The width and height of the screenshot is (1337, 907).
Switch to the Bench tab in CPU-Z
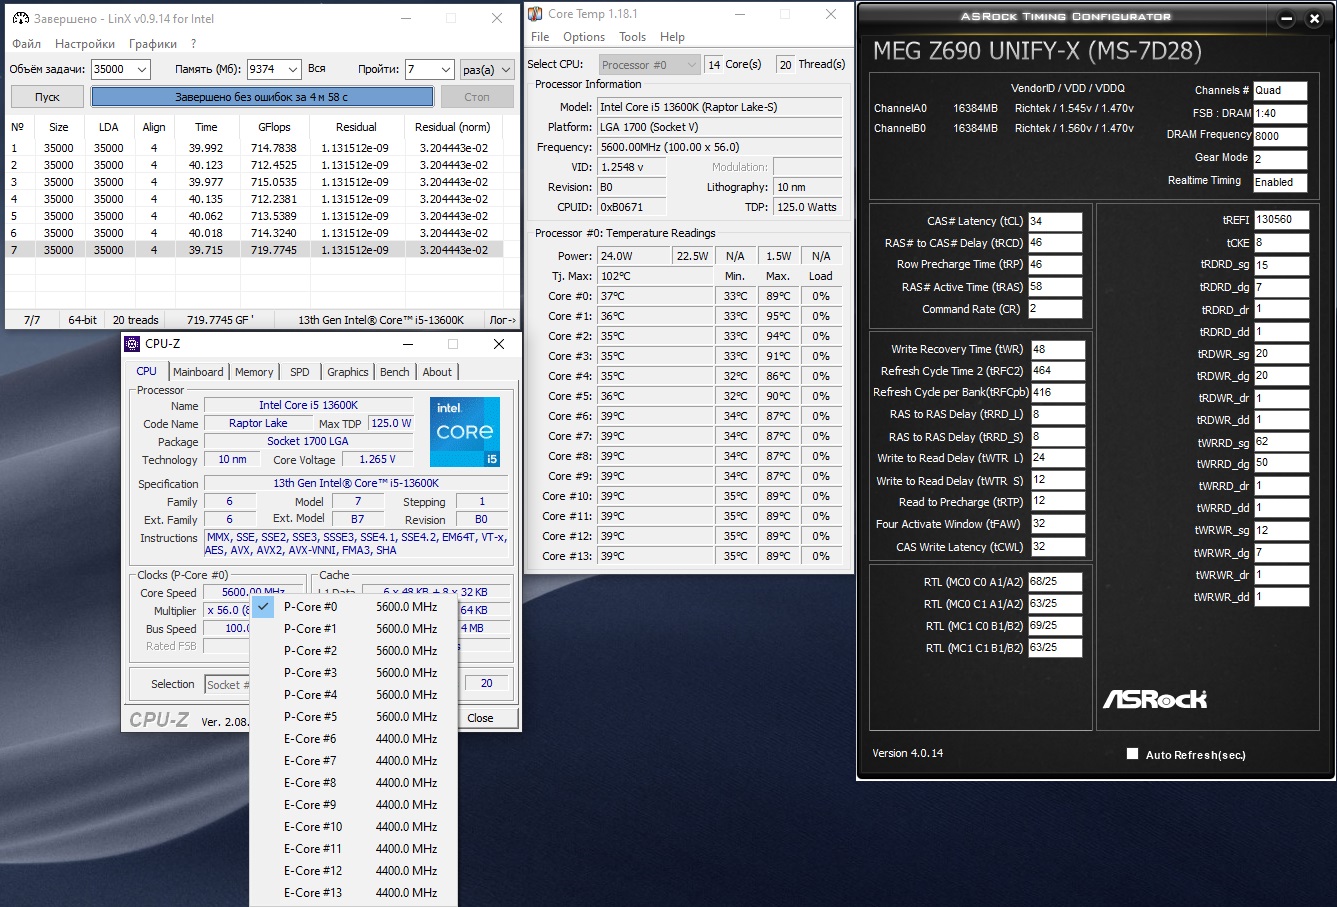click(395, 372)
